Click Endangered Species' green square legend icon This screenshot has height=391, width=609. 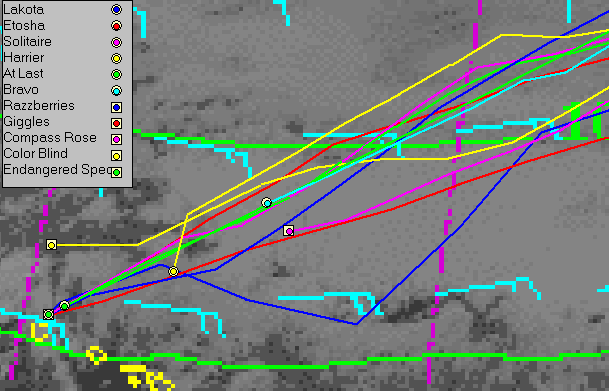click(x=116, y=172)
